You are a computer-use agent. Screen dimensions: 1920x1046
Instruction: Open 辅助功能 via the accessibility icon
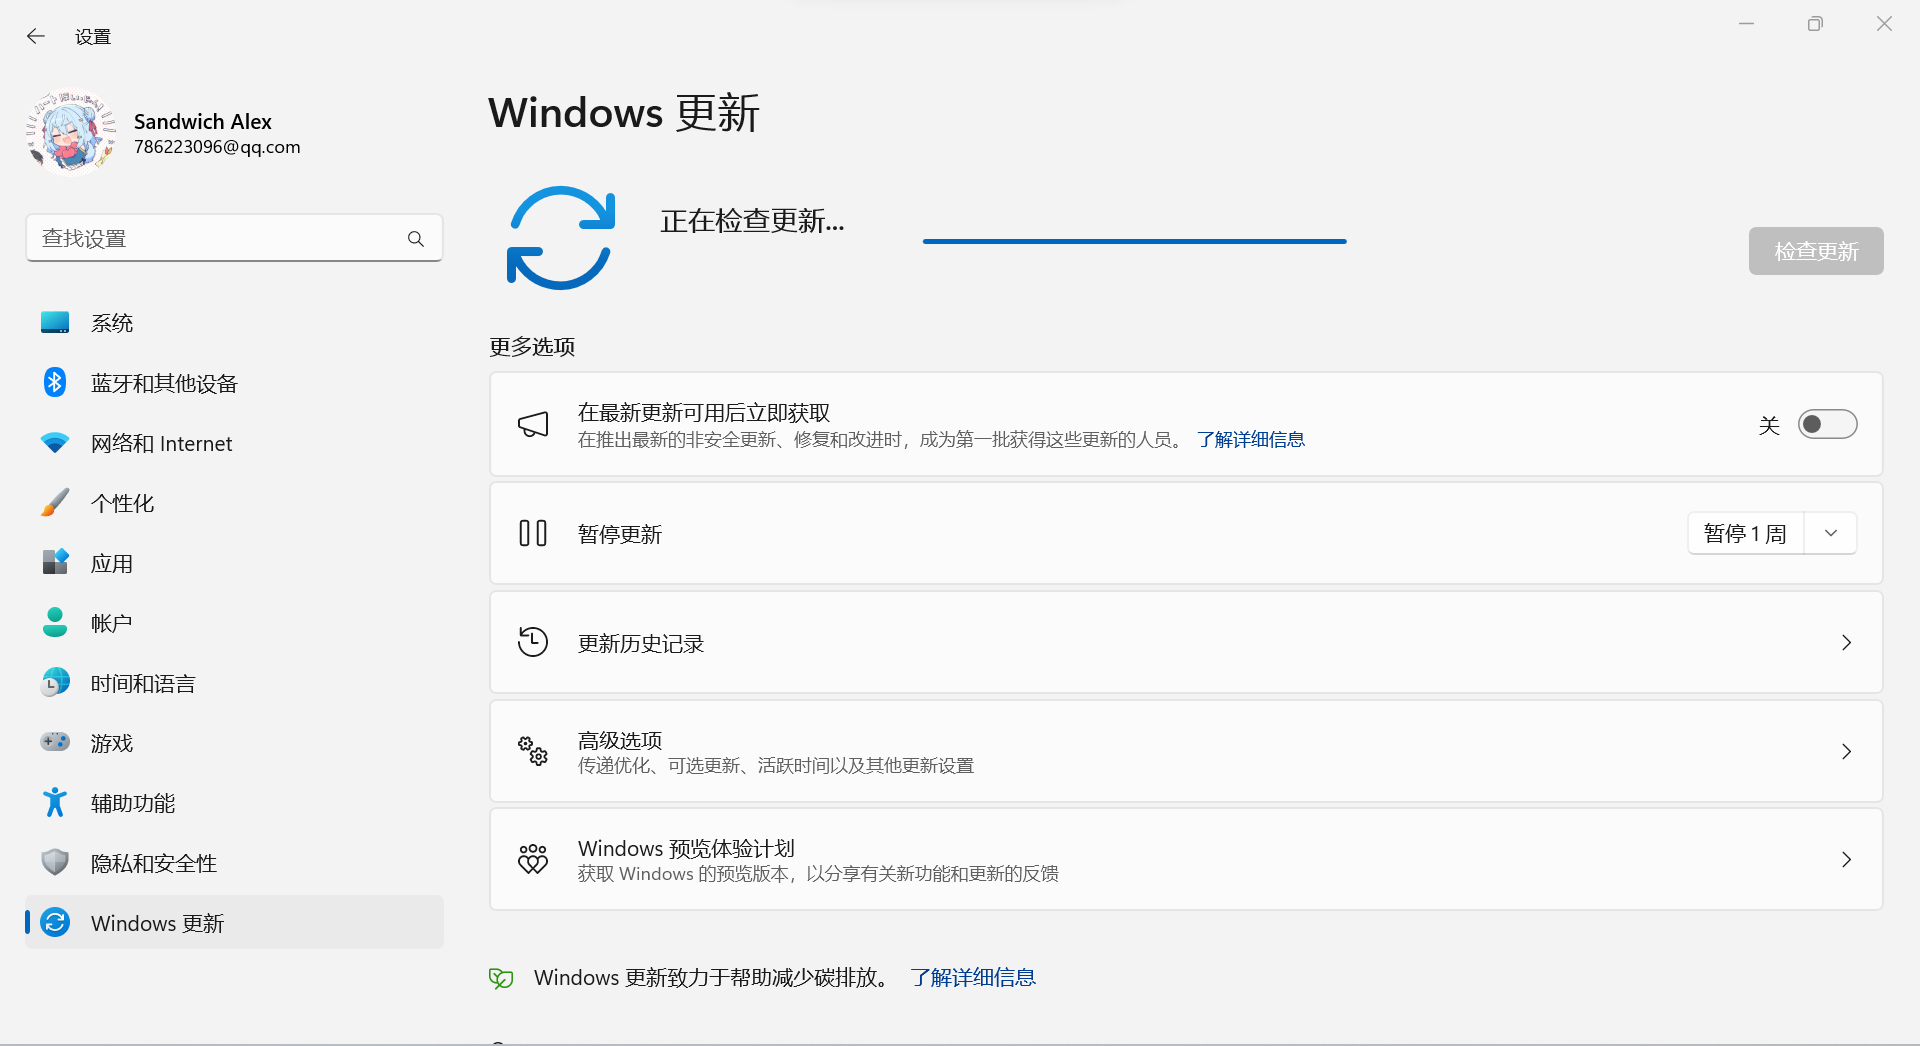pyautogui.click(x=55, y=802)
